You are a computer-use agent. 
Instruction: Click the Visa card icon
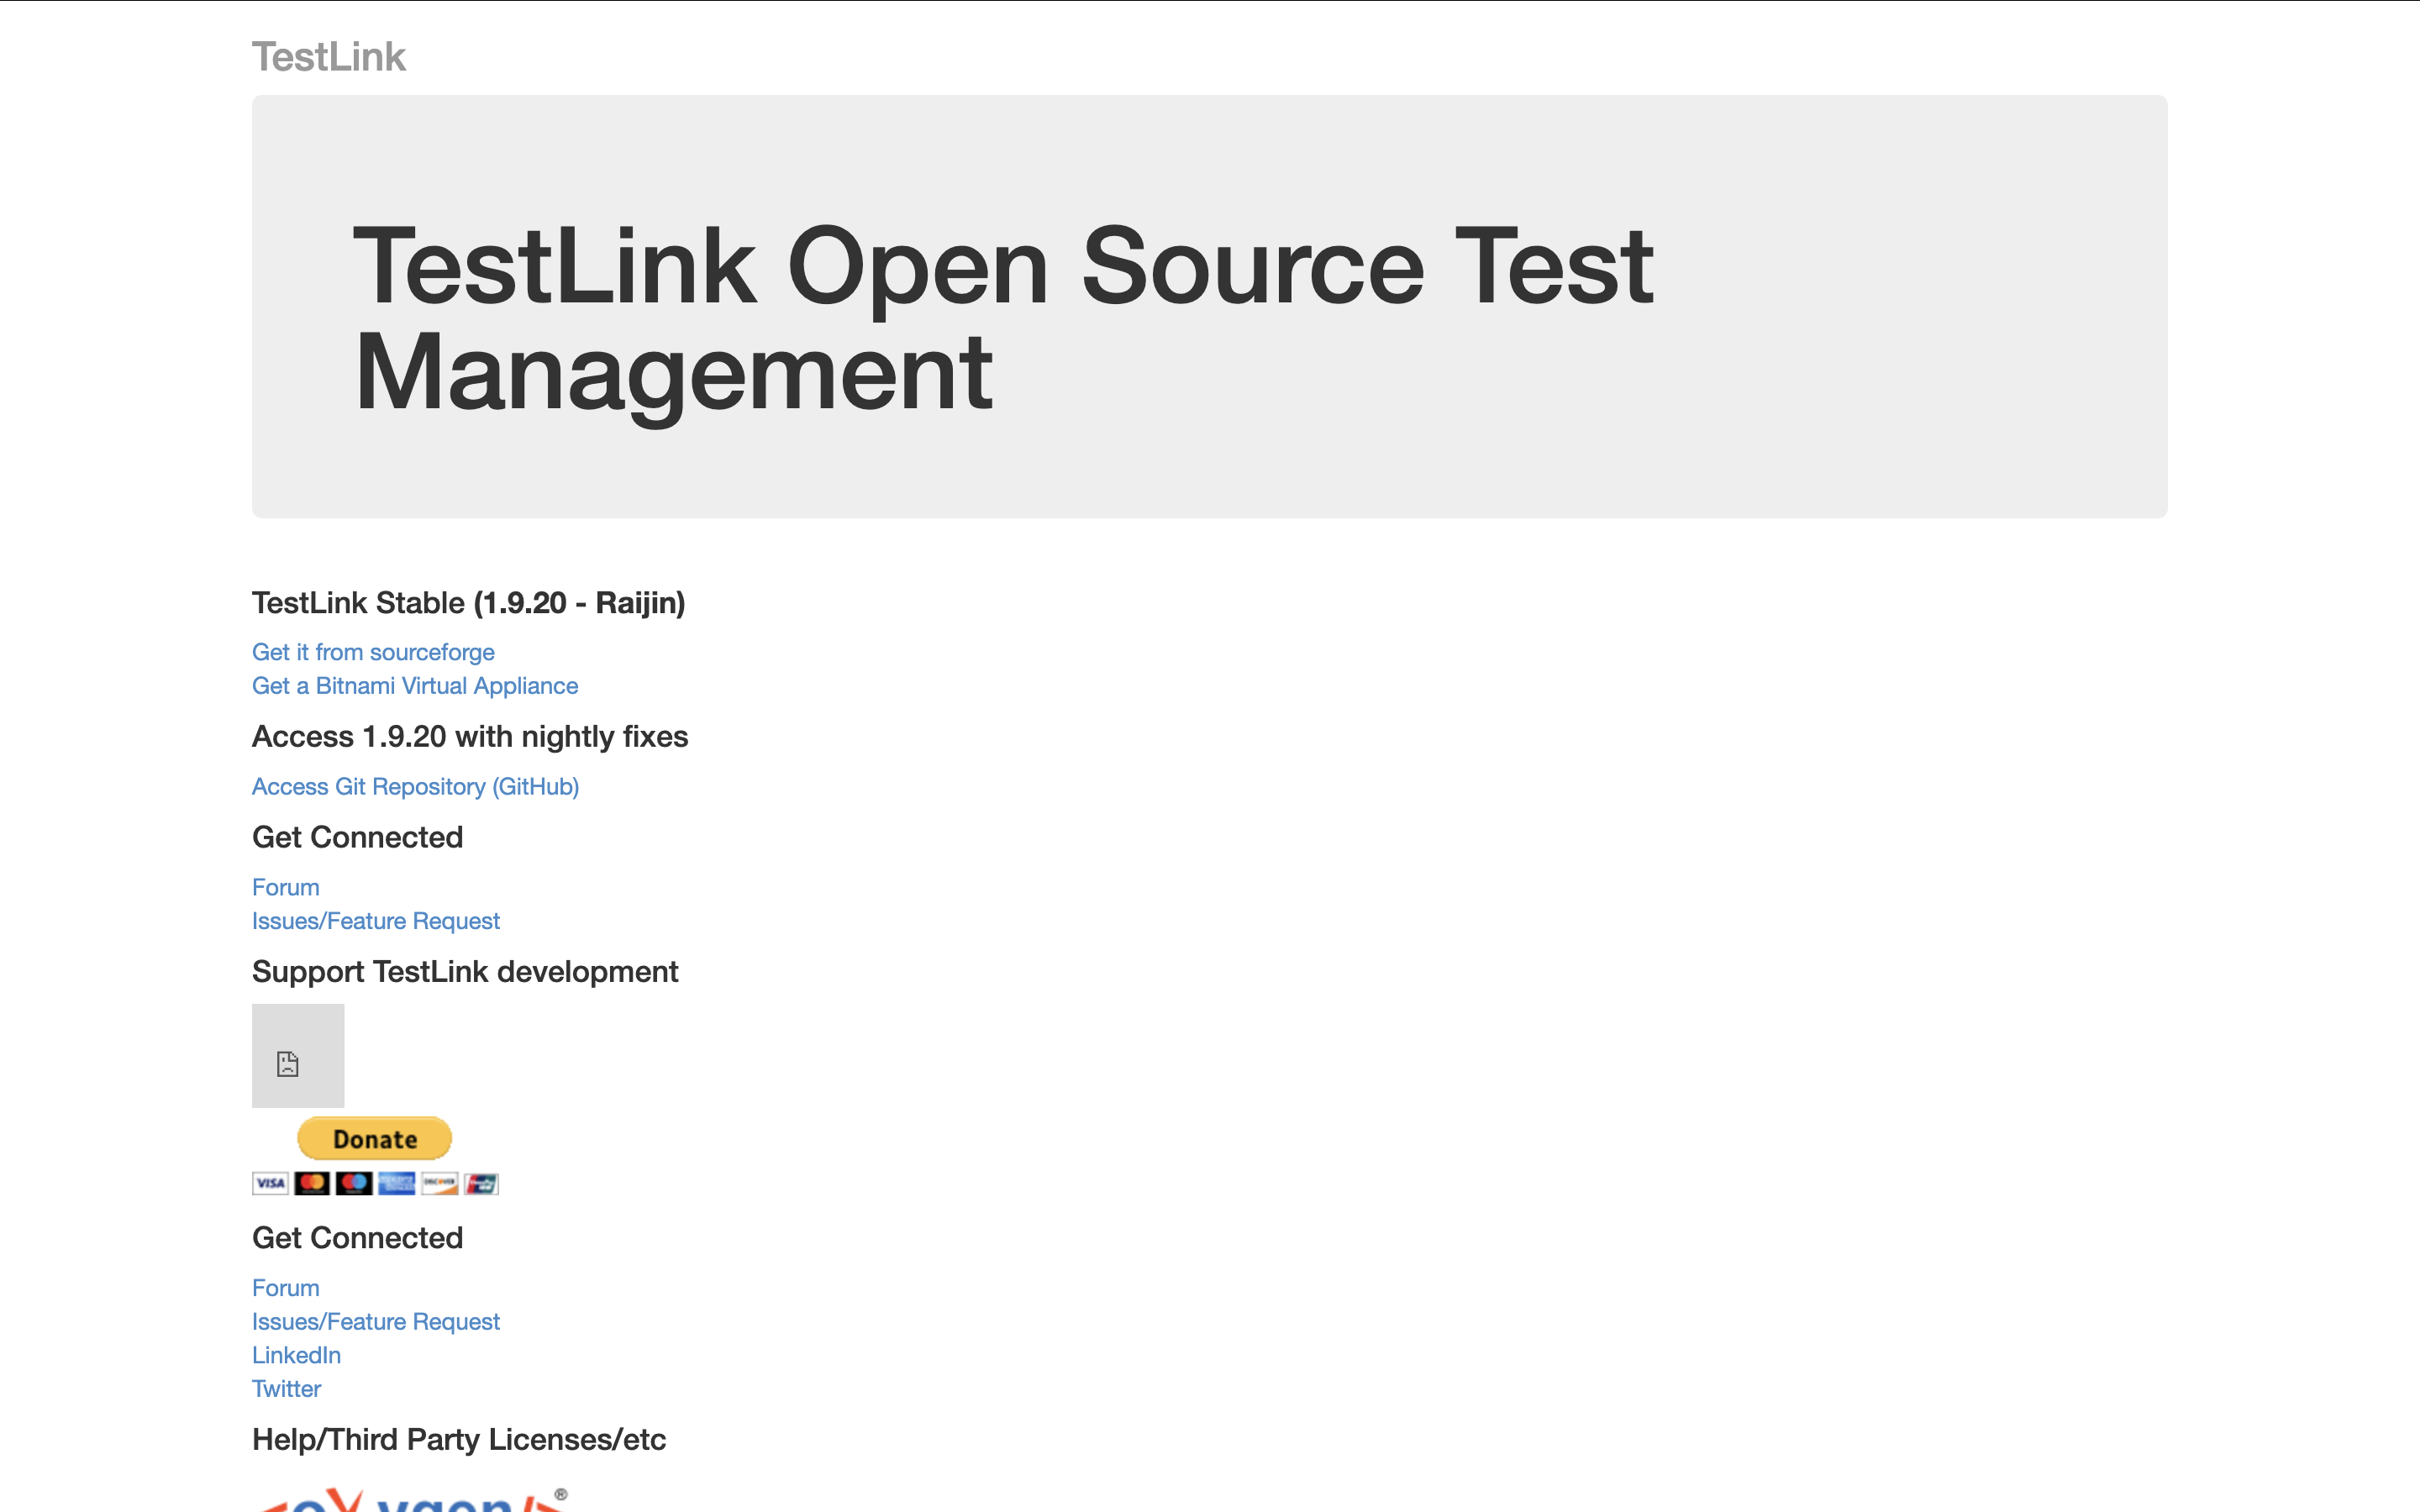[270, 1184]
